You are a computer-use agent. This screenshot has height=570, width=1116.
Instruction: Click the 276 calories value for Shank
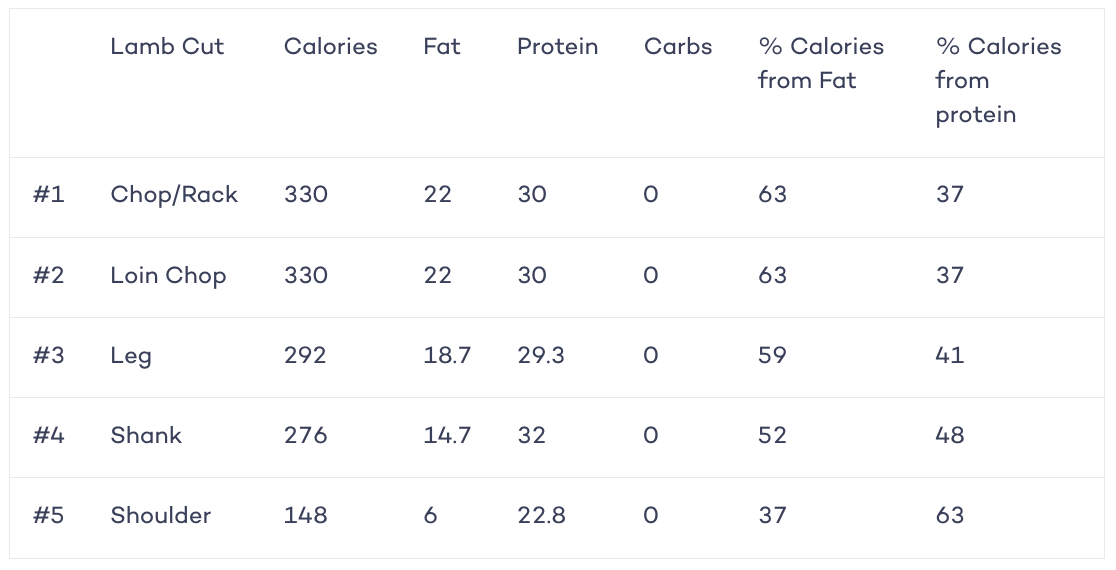(306, 435)
